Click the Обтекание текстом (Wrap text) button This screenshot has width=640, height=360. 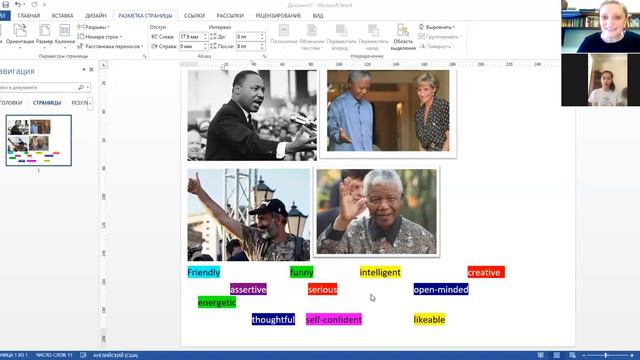pos(311,36)
